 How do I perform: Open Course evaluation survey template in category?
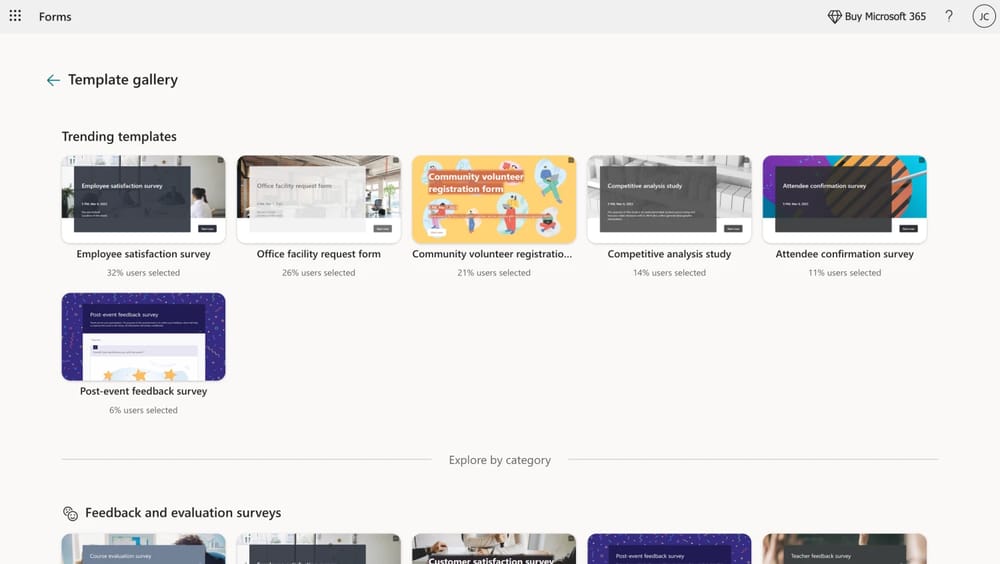[143, 549]
